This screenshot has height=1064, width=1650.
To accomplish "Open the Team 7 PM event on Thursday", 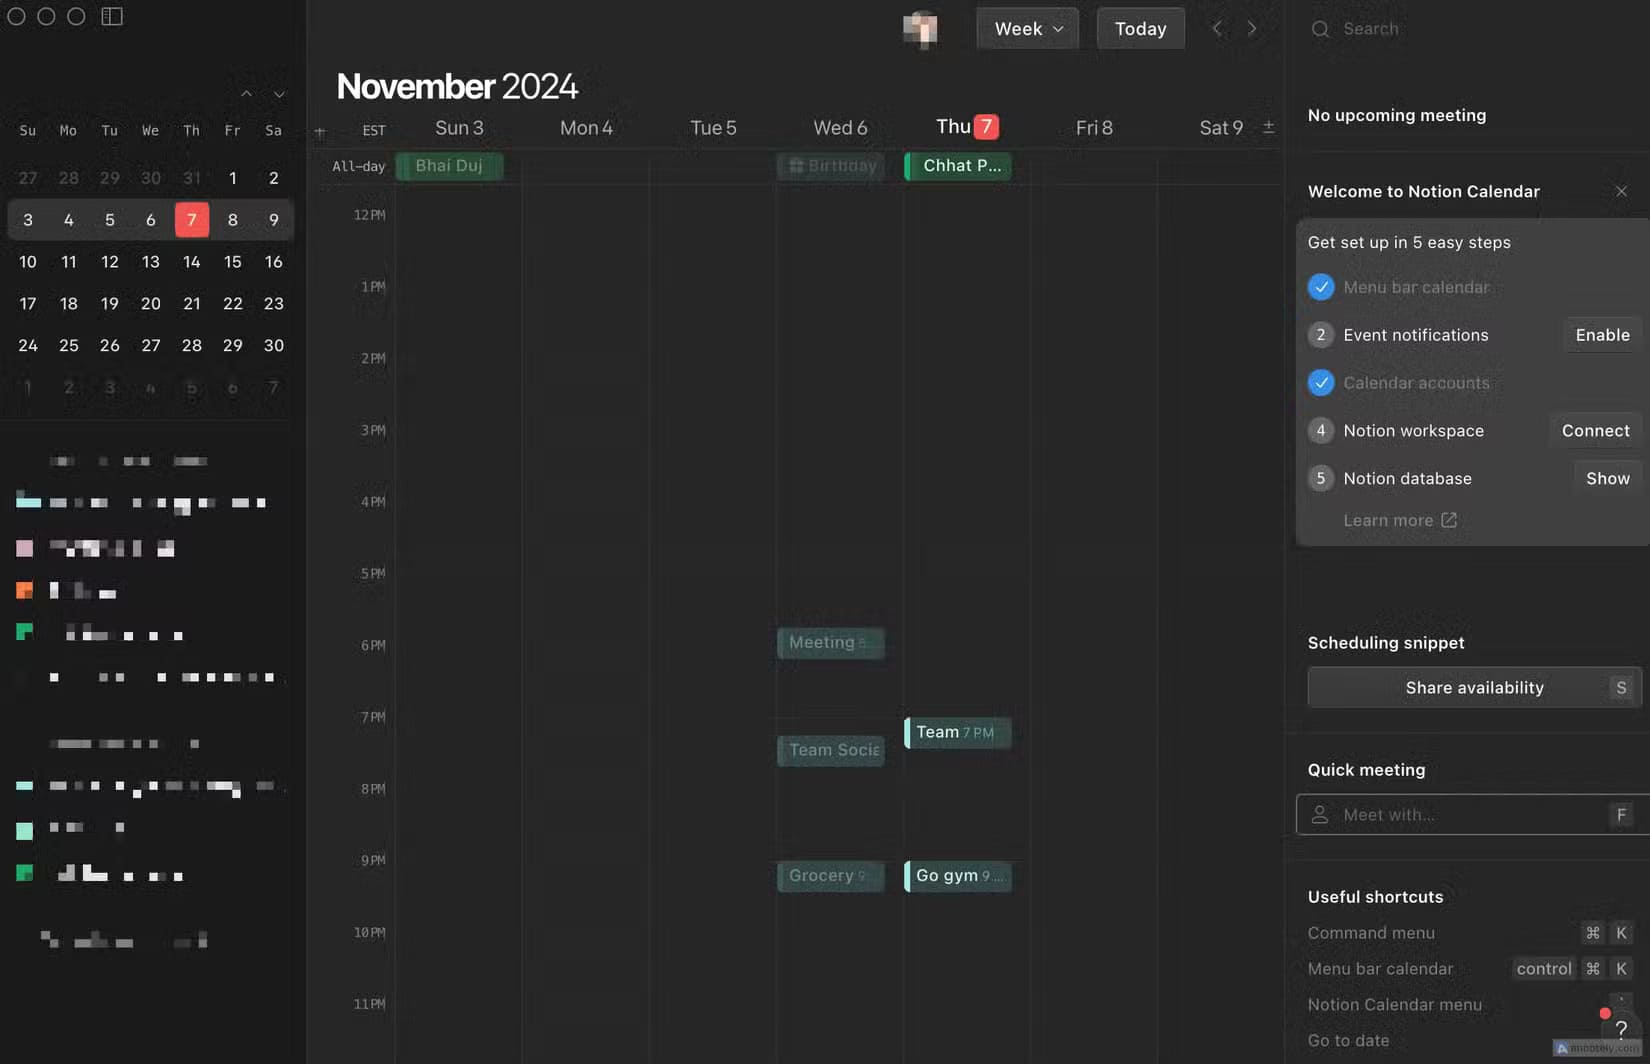I will (x=958, y=733).
